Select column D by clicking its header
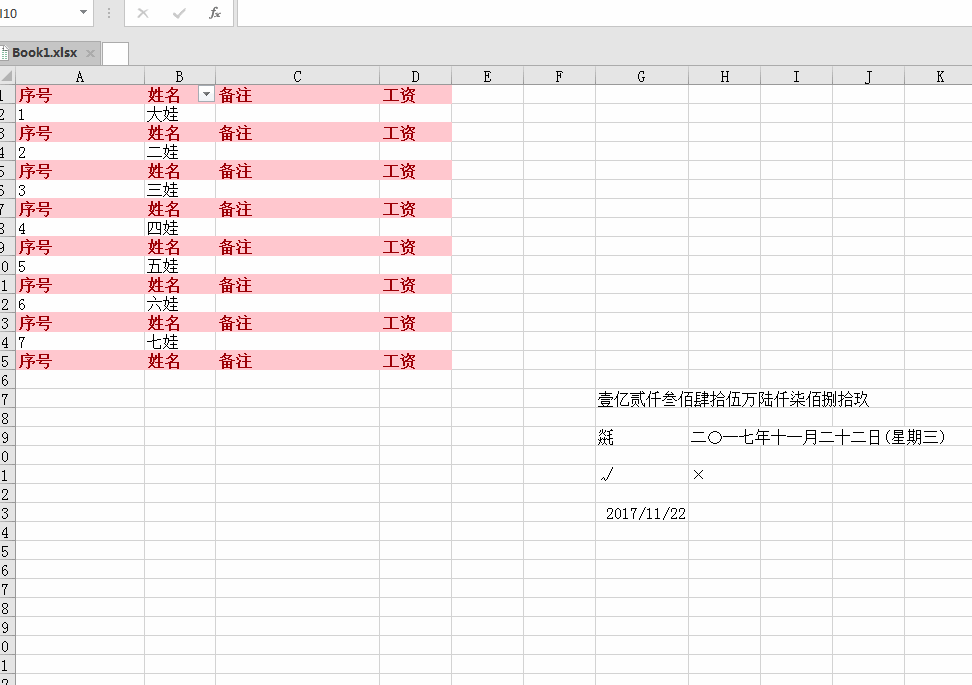The width and height of the screenshot is (972, 685). [x=414, y=76]
